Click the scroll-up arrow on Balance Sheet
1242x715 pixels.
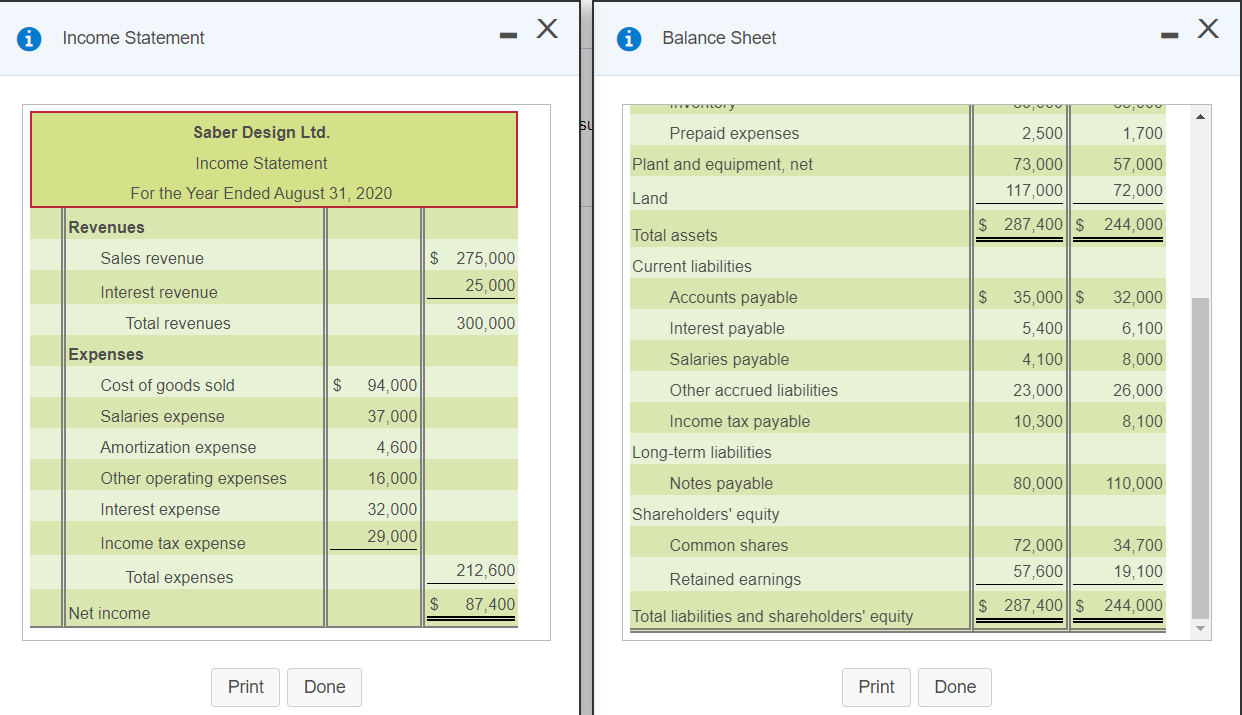point(1200,114)
